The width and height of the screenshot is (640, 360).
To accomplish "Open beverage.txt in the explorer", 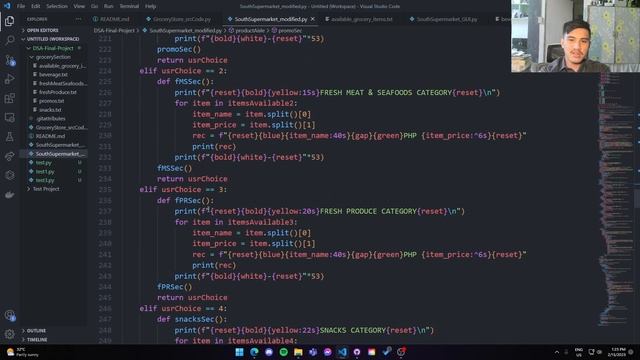I will (53, 75).
